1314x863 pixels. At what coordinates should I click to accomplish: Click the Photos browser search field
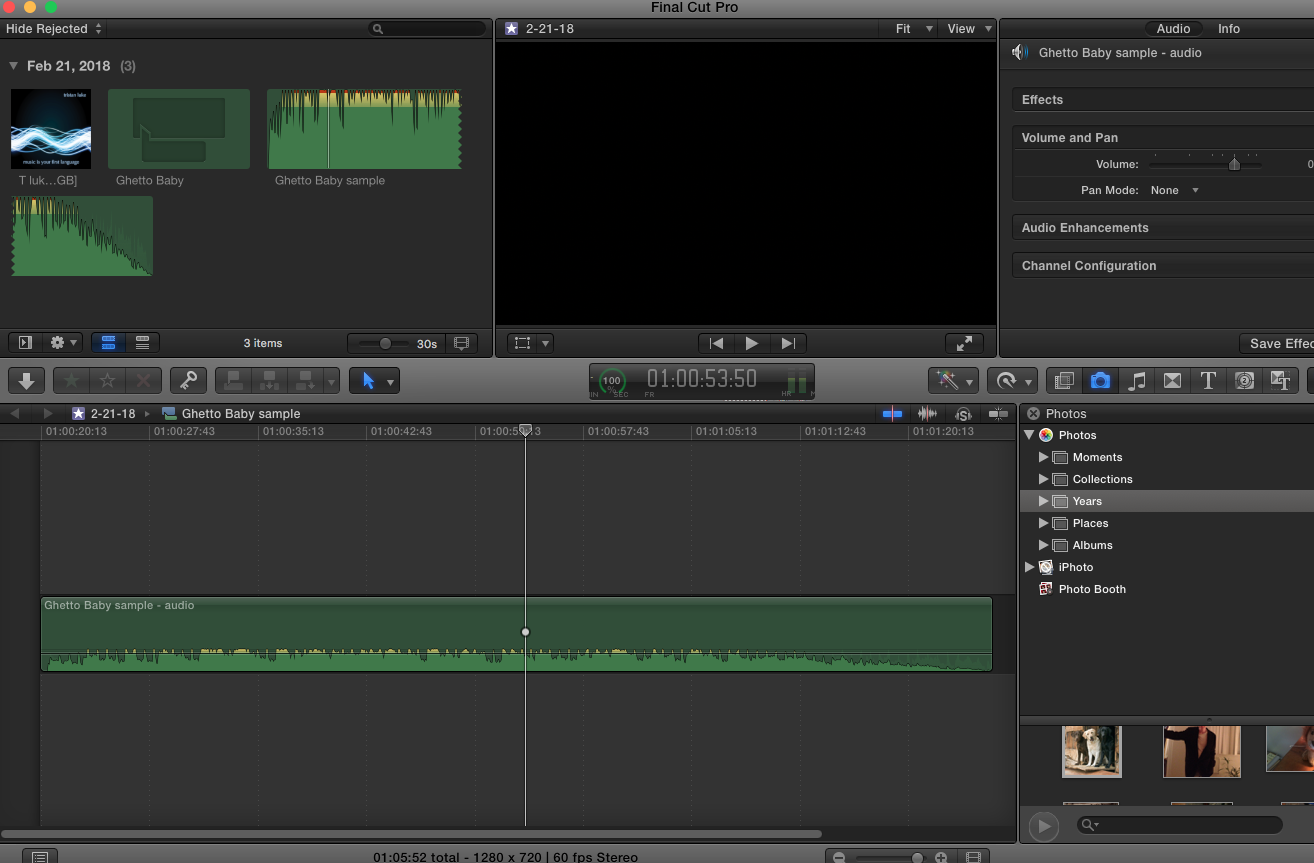tap(1179, 825)
